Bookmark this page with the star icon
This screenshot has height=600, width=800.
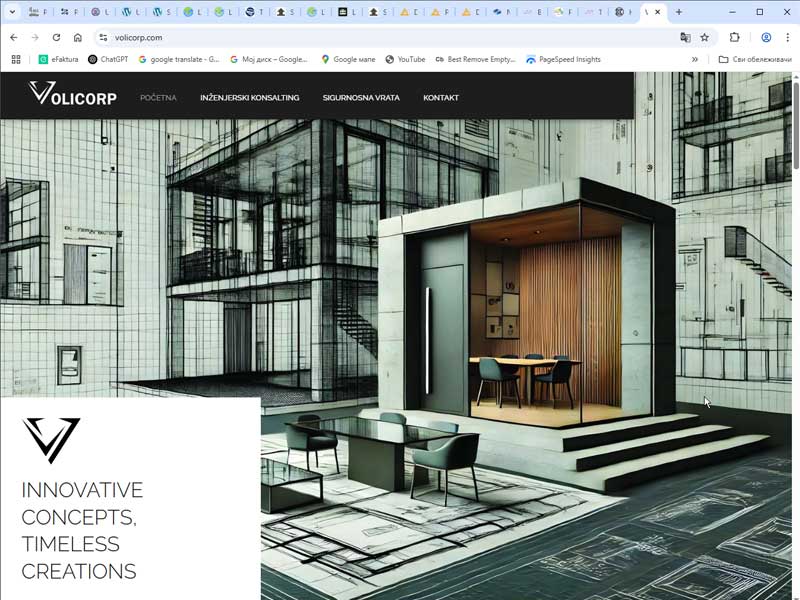[705, 37]
